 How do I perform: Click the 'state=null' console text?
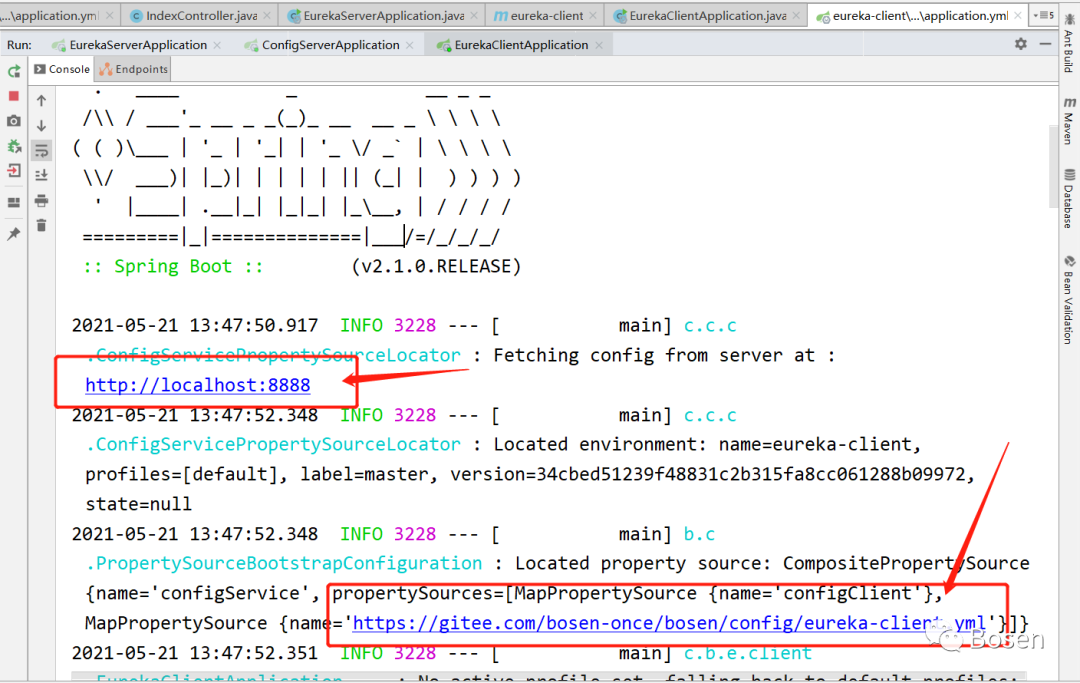[x=138, y=504]
